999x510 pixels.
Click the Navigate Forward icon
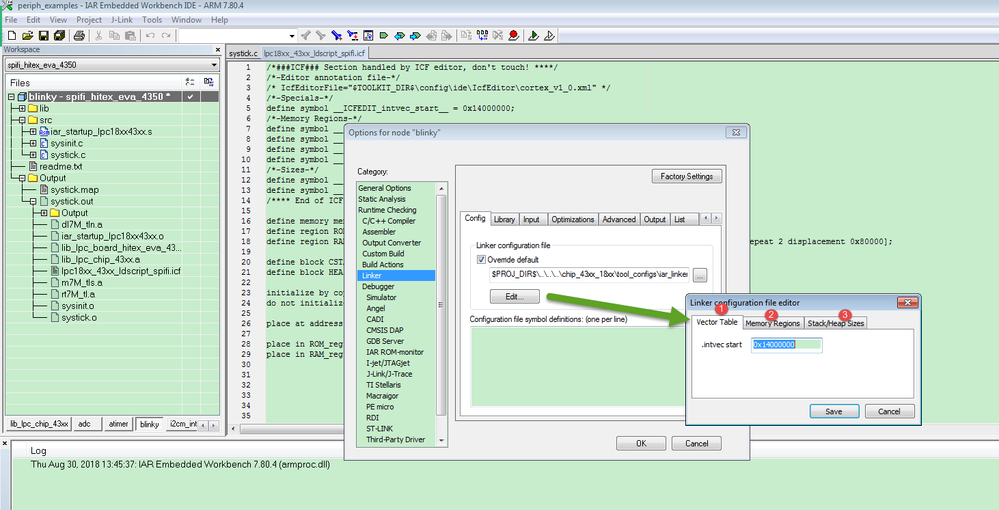(448, 36)
